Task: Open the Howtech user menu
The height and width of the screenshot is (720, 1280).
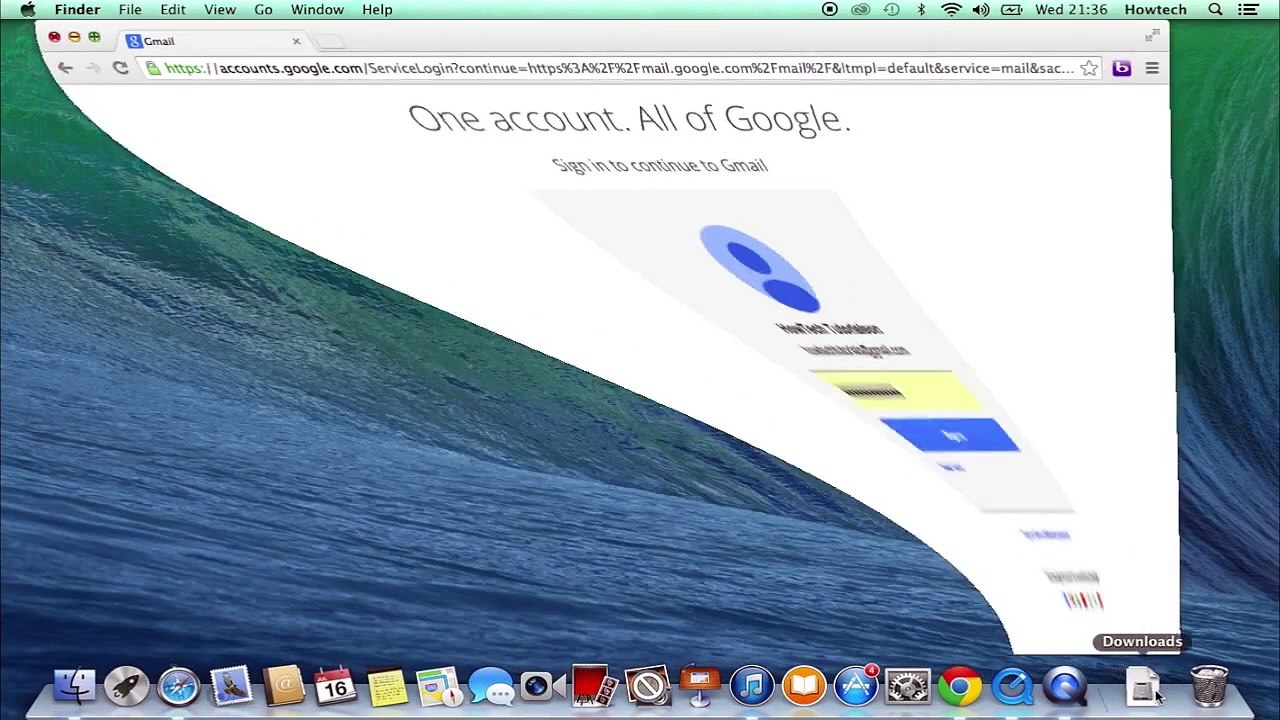Action: click(x=1155, y=10)
